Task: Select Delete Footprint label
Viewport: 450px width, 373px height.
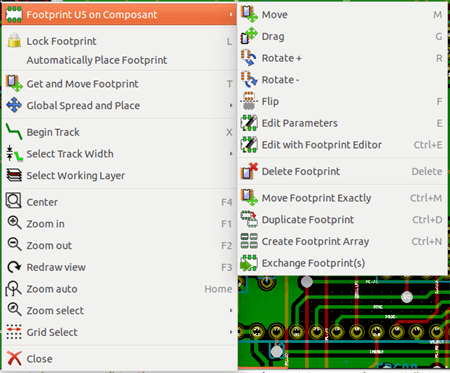Action: pyautogui.click(x=301, y=171)
